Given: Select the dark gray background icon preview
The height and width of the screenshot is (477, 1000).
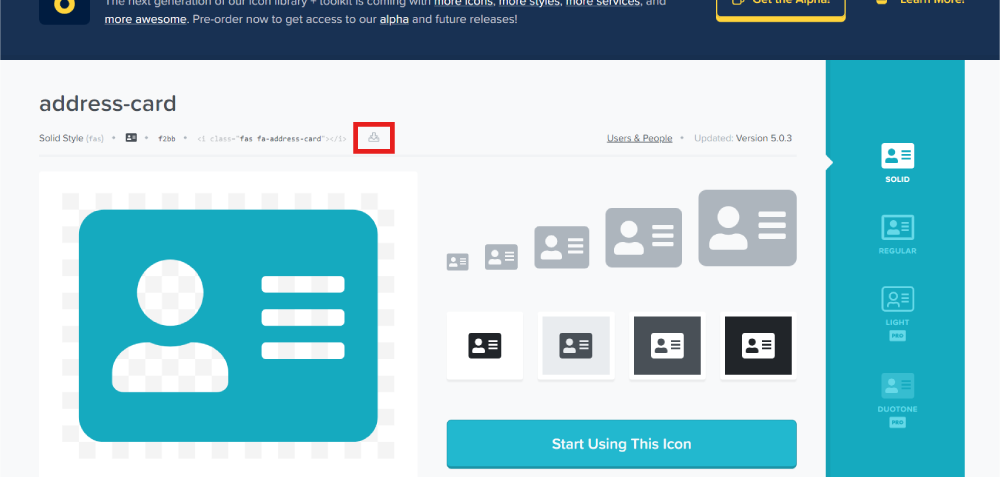Looking at the screenshot, I should tap(667, 346).
